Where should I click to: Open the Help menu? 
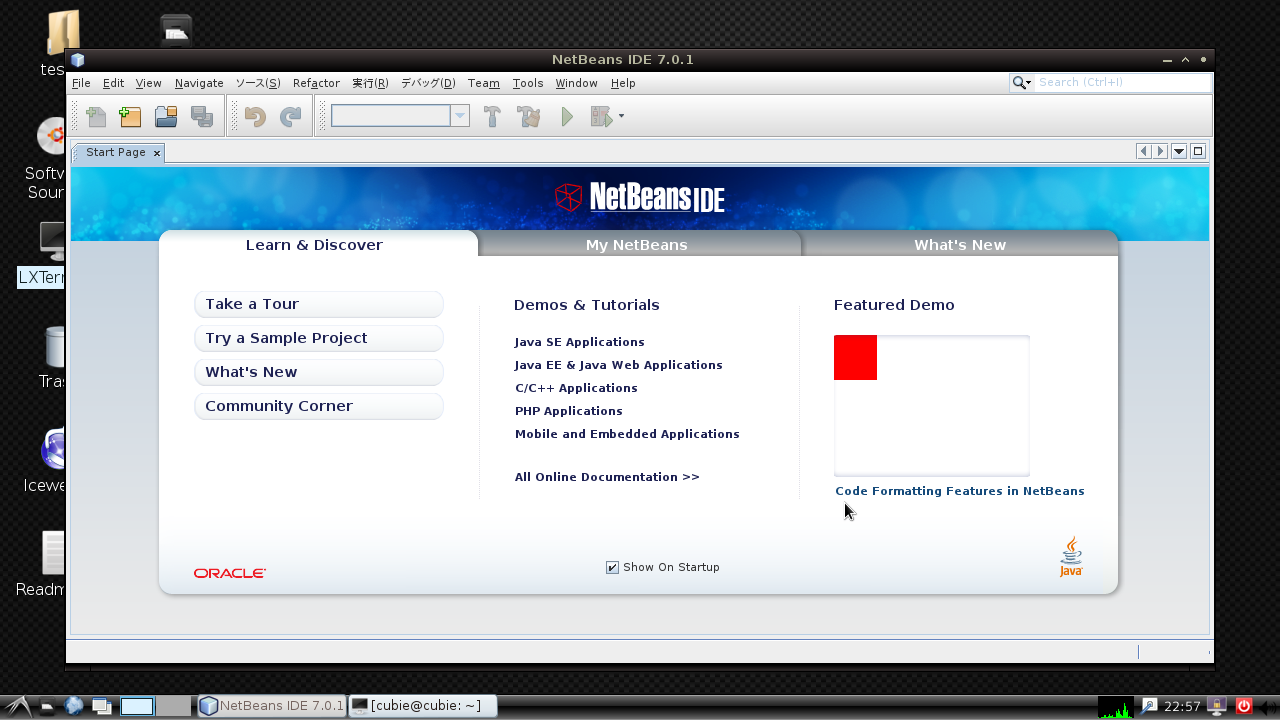[623, 83]
